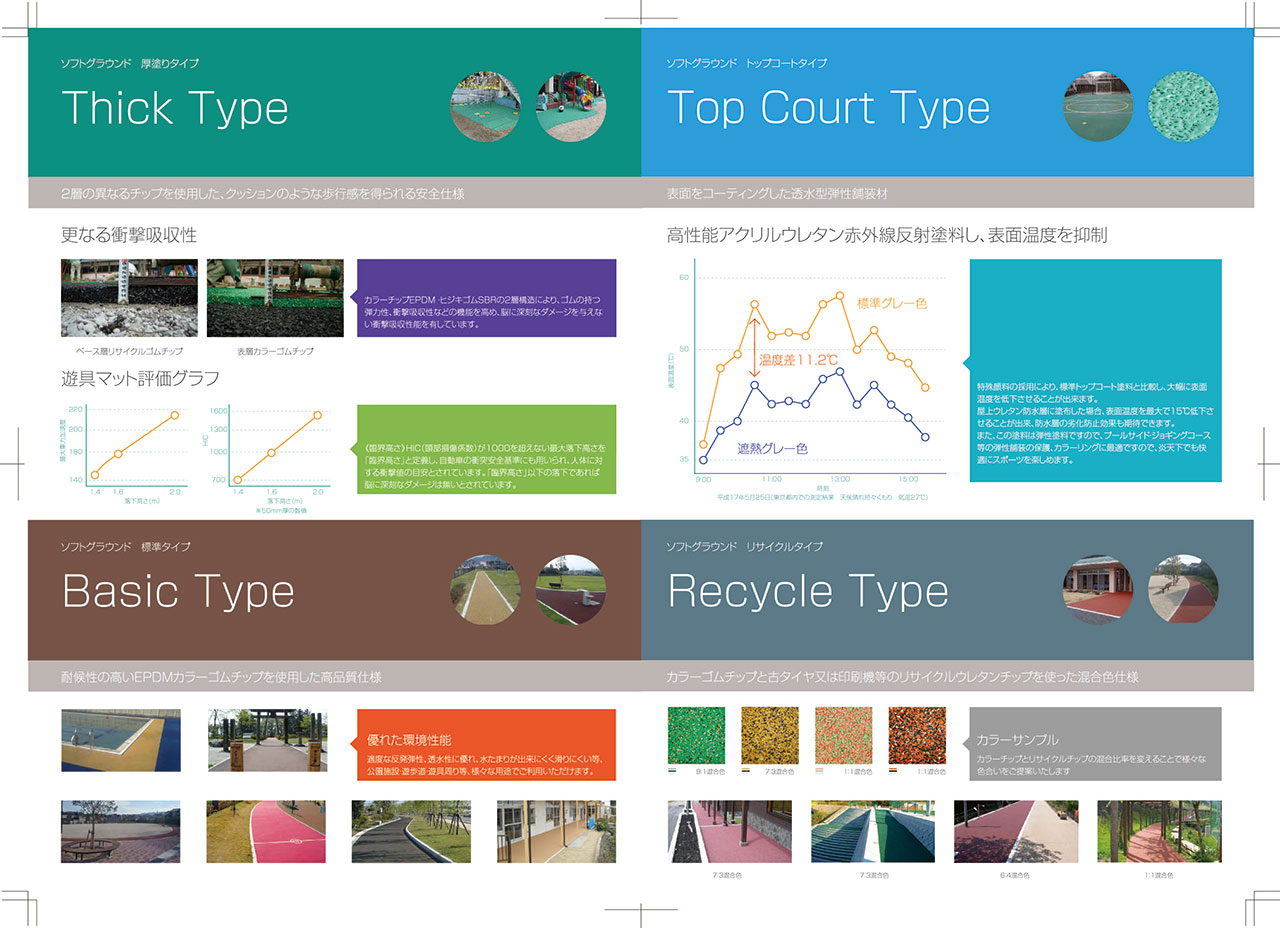Click the pink running track photo

(268, 831)
